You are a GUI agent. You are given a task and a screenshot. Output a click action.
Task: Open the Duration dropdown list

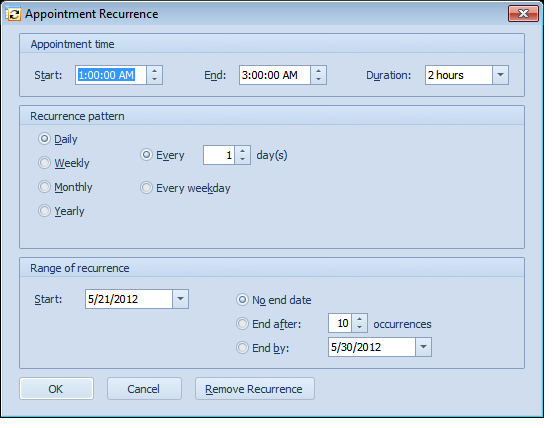click(x=500, y=75)
